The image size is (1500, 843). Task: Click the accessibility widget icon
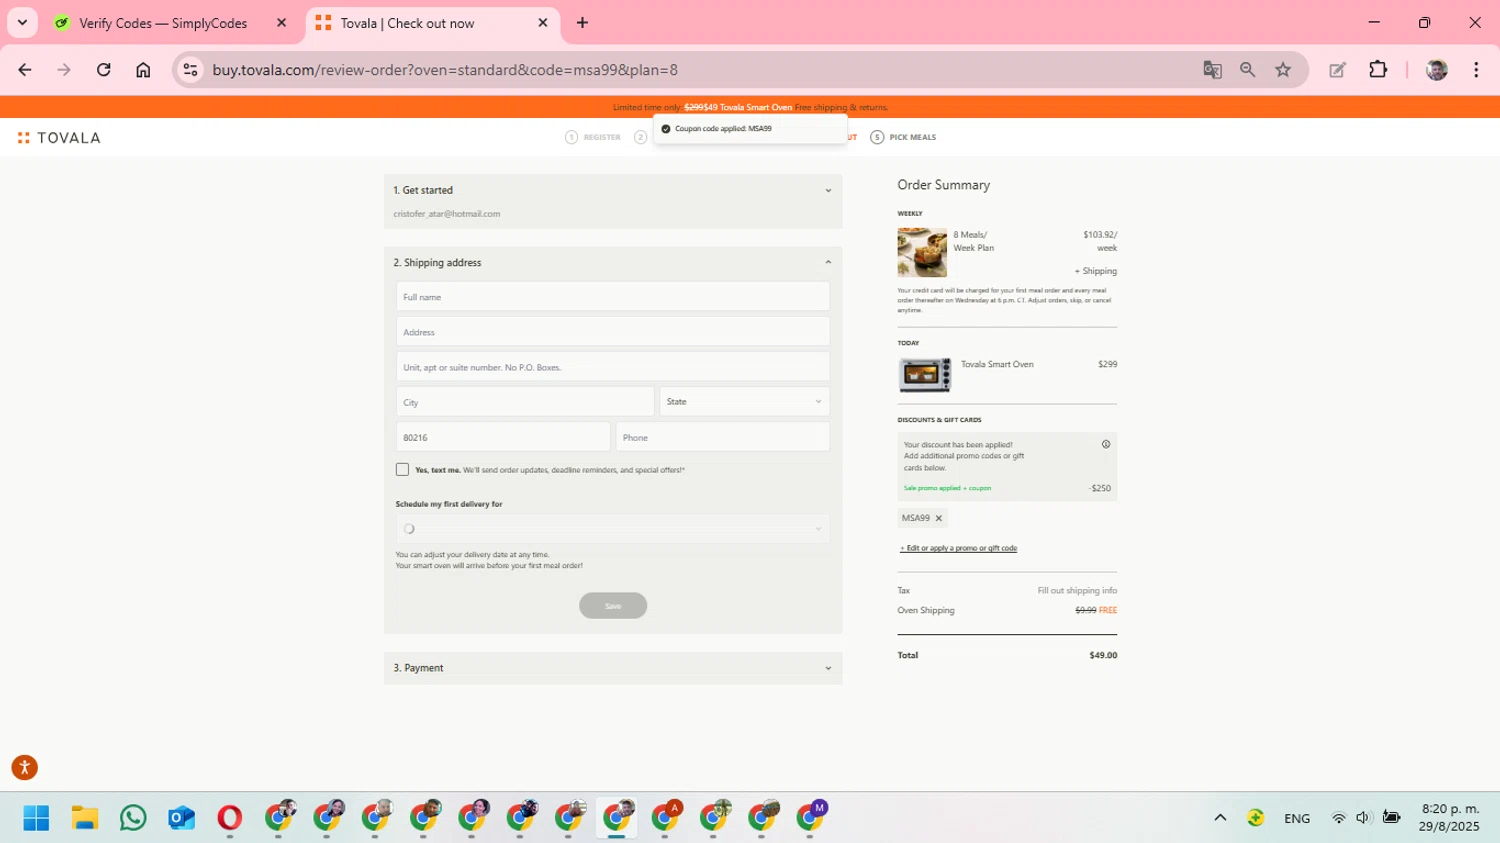tap(24, 767)
